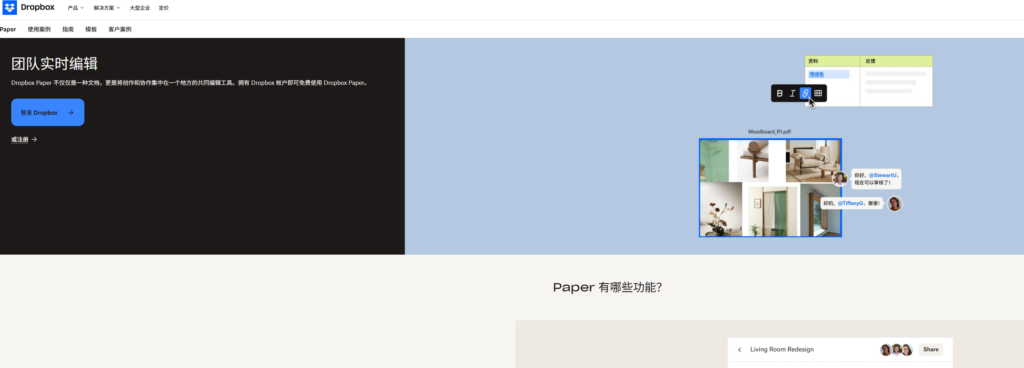Click the avatar next to @TiffanyG reply
Viewport: 1024px width, 368px height.
895,204
